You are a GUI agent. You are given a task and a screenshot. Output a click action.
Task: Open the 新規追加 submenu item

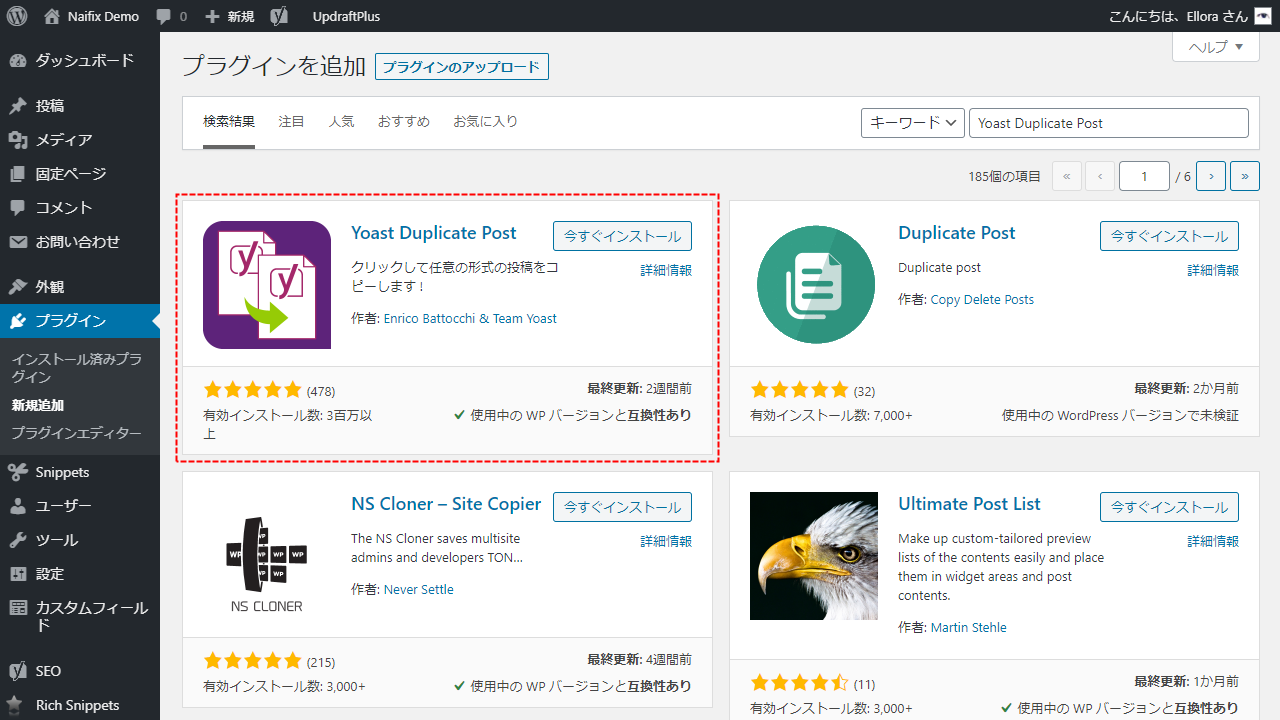[x=37, y=405]
